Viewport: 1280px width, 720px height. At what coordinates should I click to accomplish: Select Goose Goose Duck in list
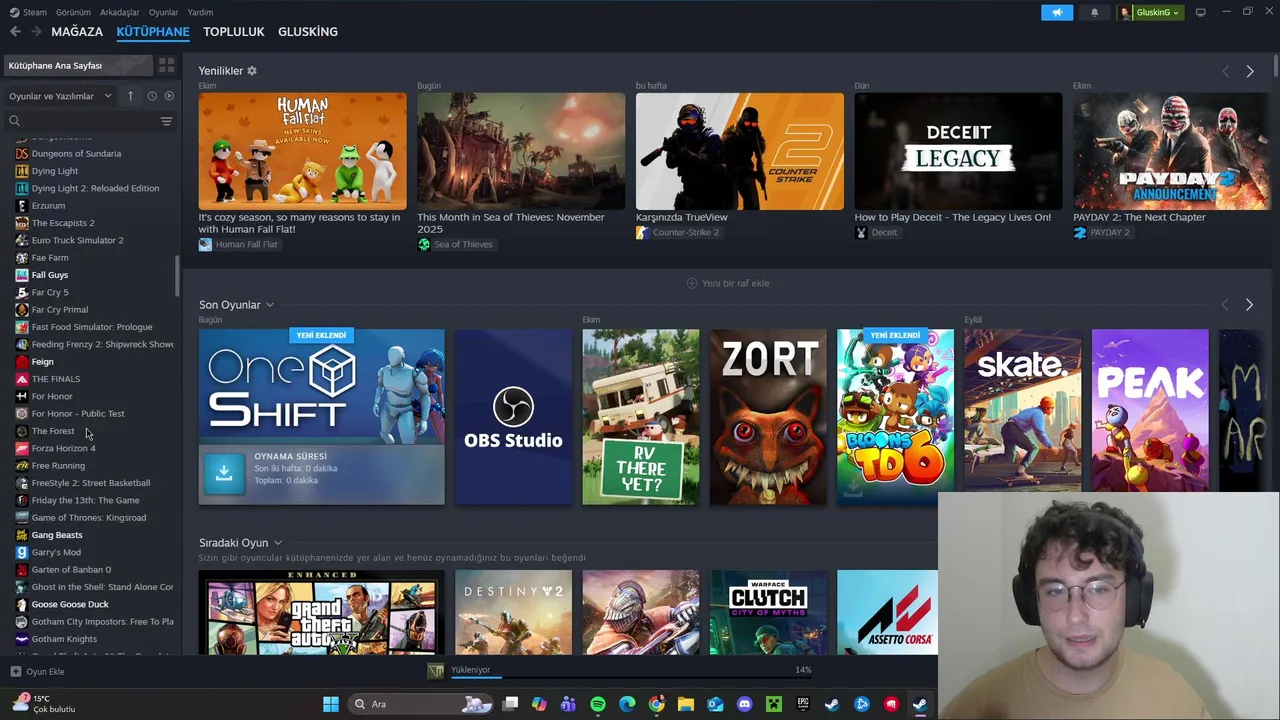click(x=70, y=604)
